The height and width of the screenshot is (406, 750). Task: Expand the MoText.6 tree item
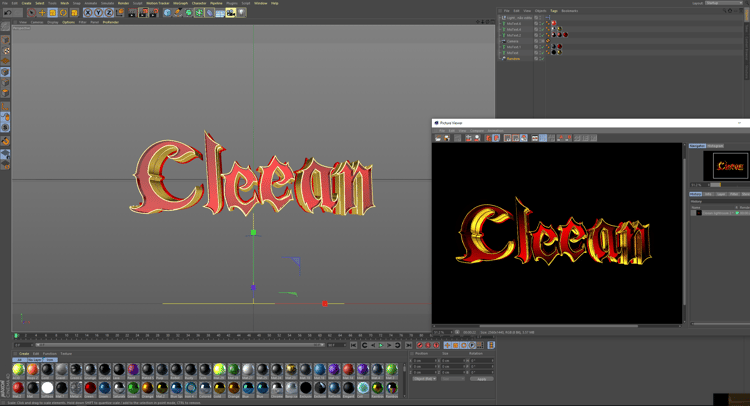pyautogui.click(x=500, y=23)
